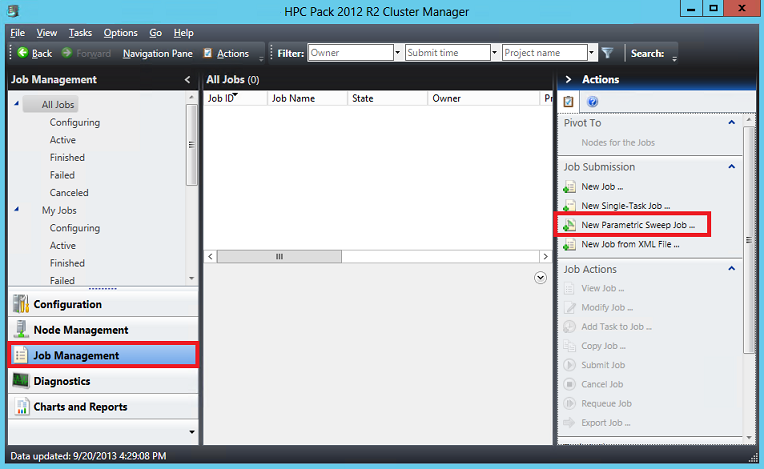Select Configuring under All Jobs
764x469 pixels.
tap(75, 122)
